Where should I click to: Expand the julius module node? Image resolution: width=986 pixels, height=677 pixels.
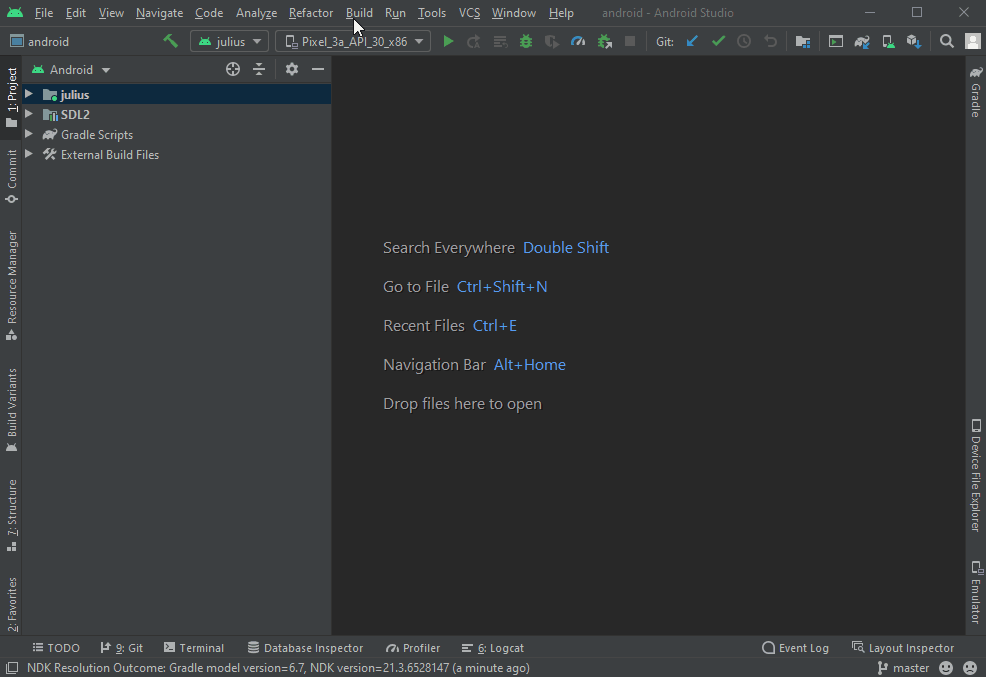click(29, 94)
